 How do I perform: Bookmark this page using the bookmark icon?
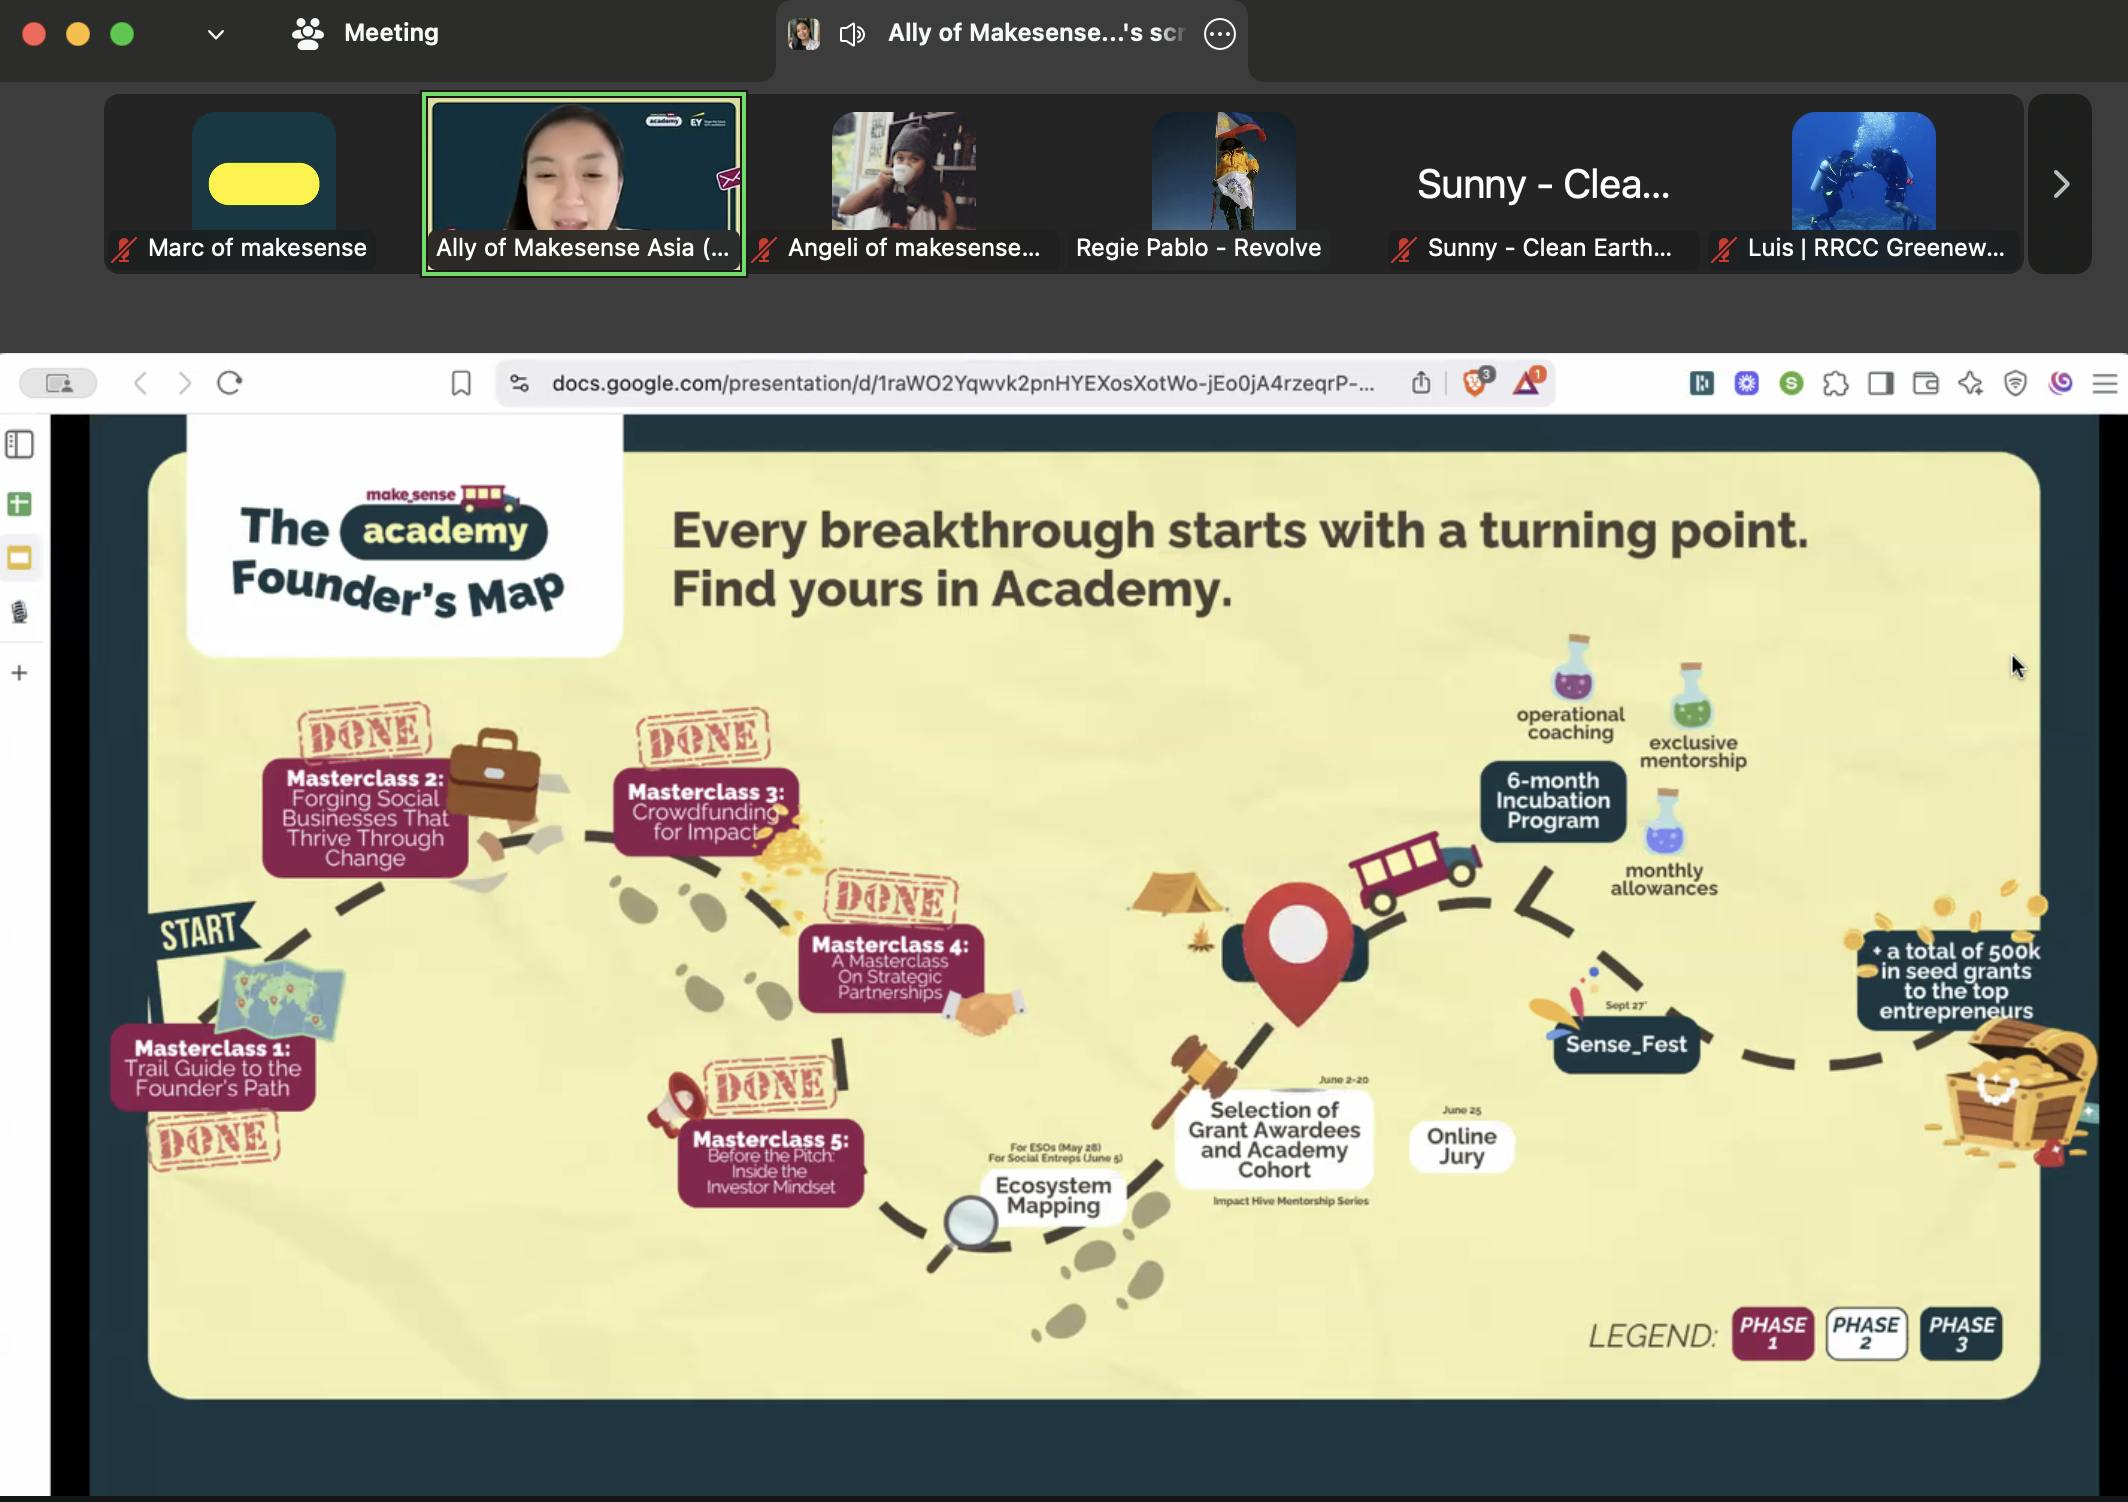461,383
